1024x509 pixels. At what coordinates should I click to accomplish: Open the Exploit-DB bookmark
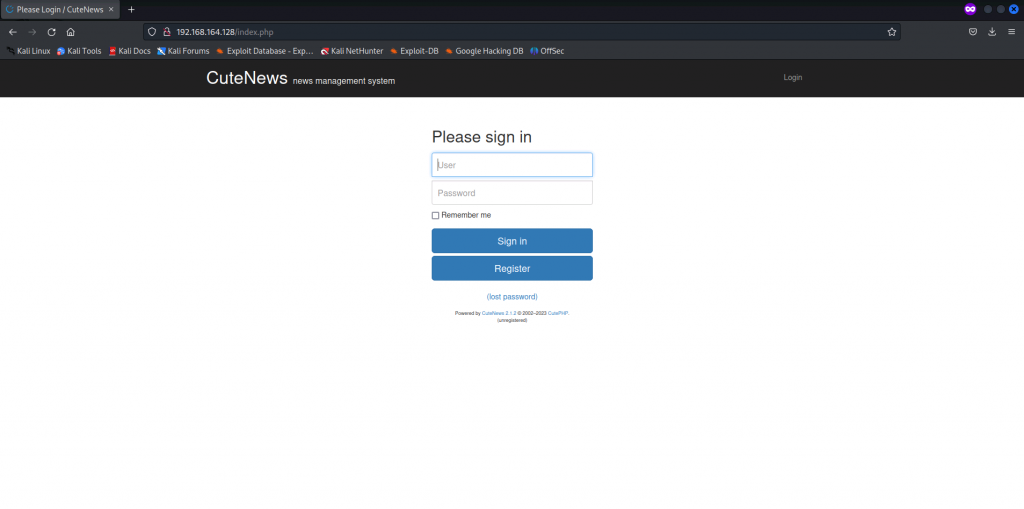[x=414, y=51]
